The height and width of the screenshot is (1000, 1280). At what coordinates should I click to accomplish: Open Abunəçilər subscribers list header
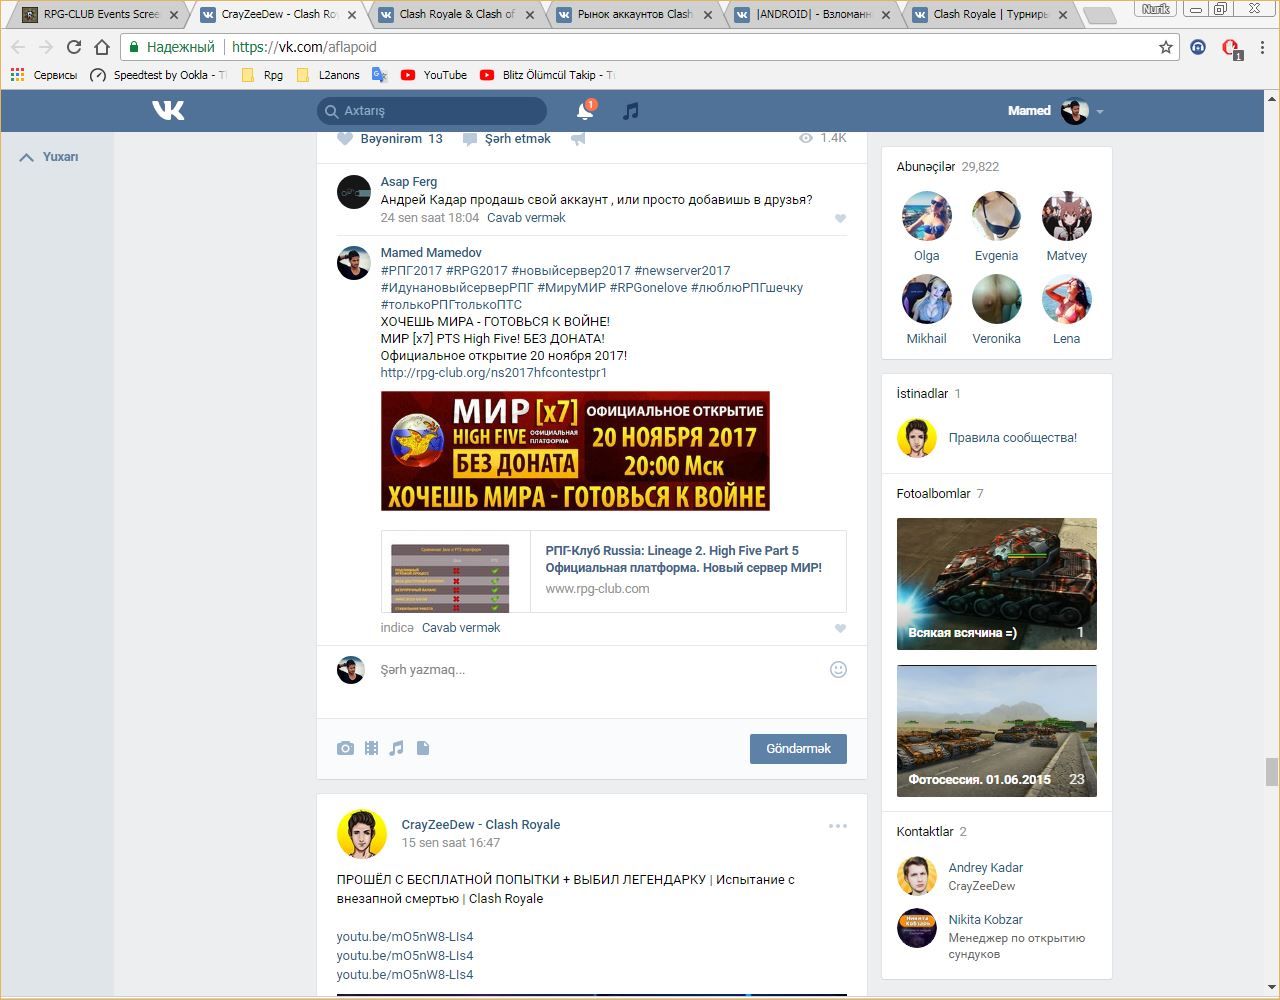coord(948,167)
